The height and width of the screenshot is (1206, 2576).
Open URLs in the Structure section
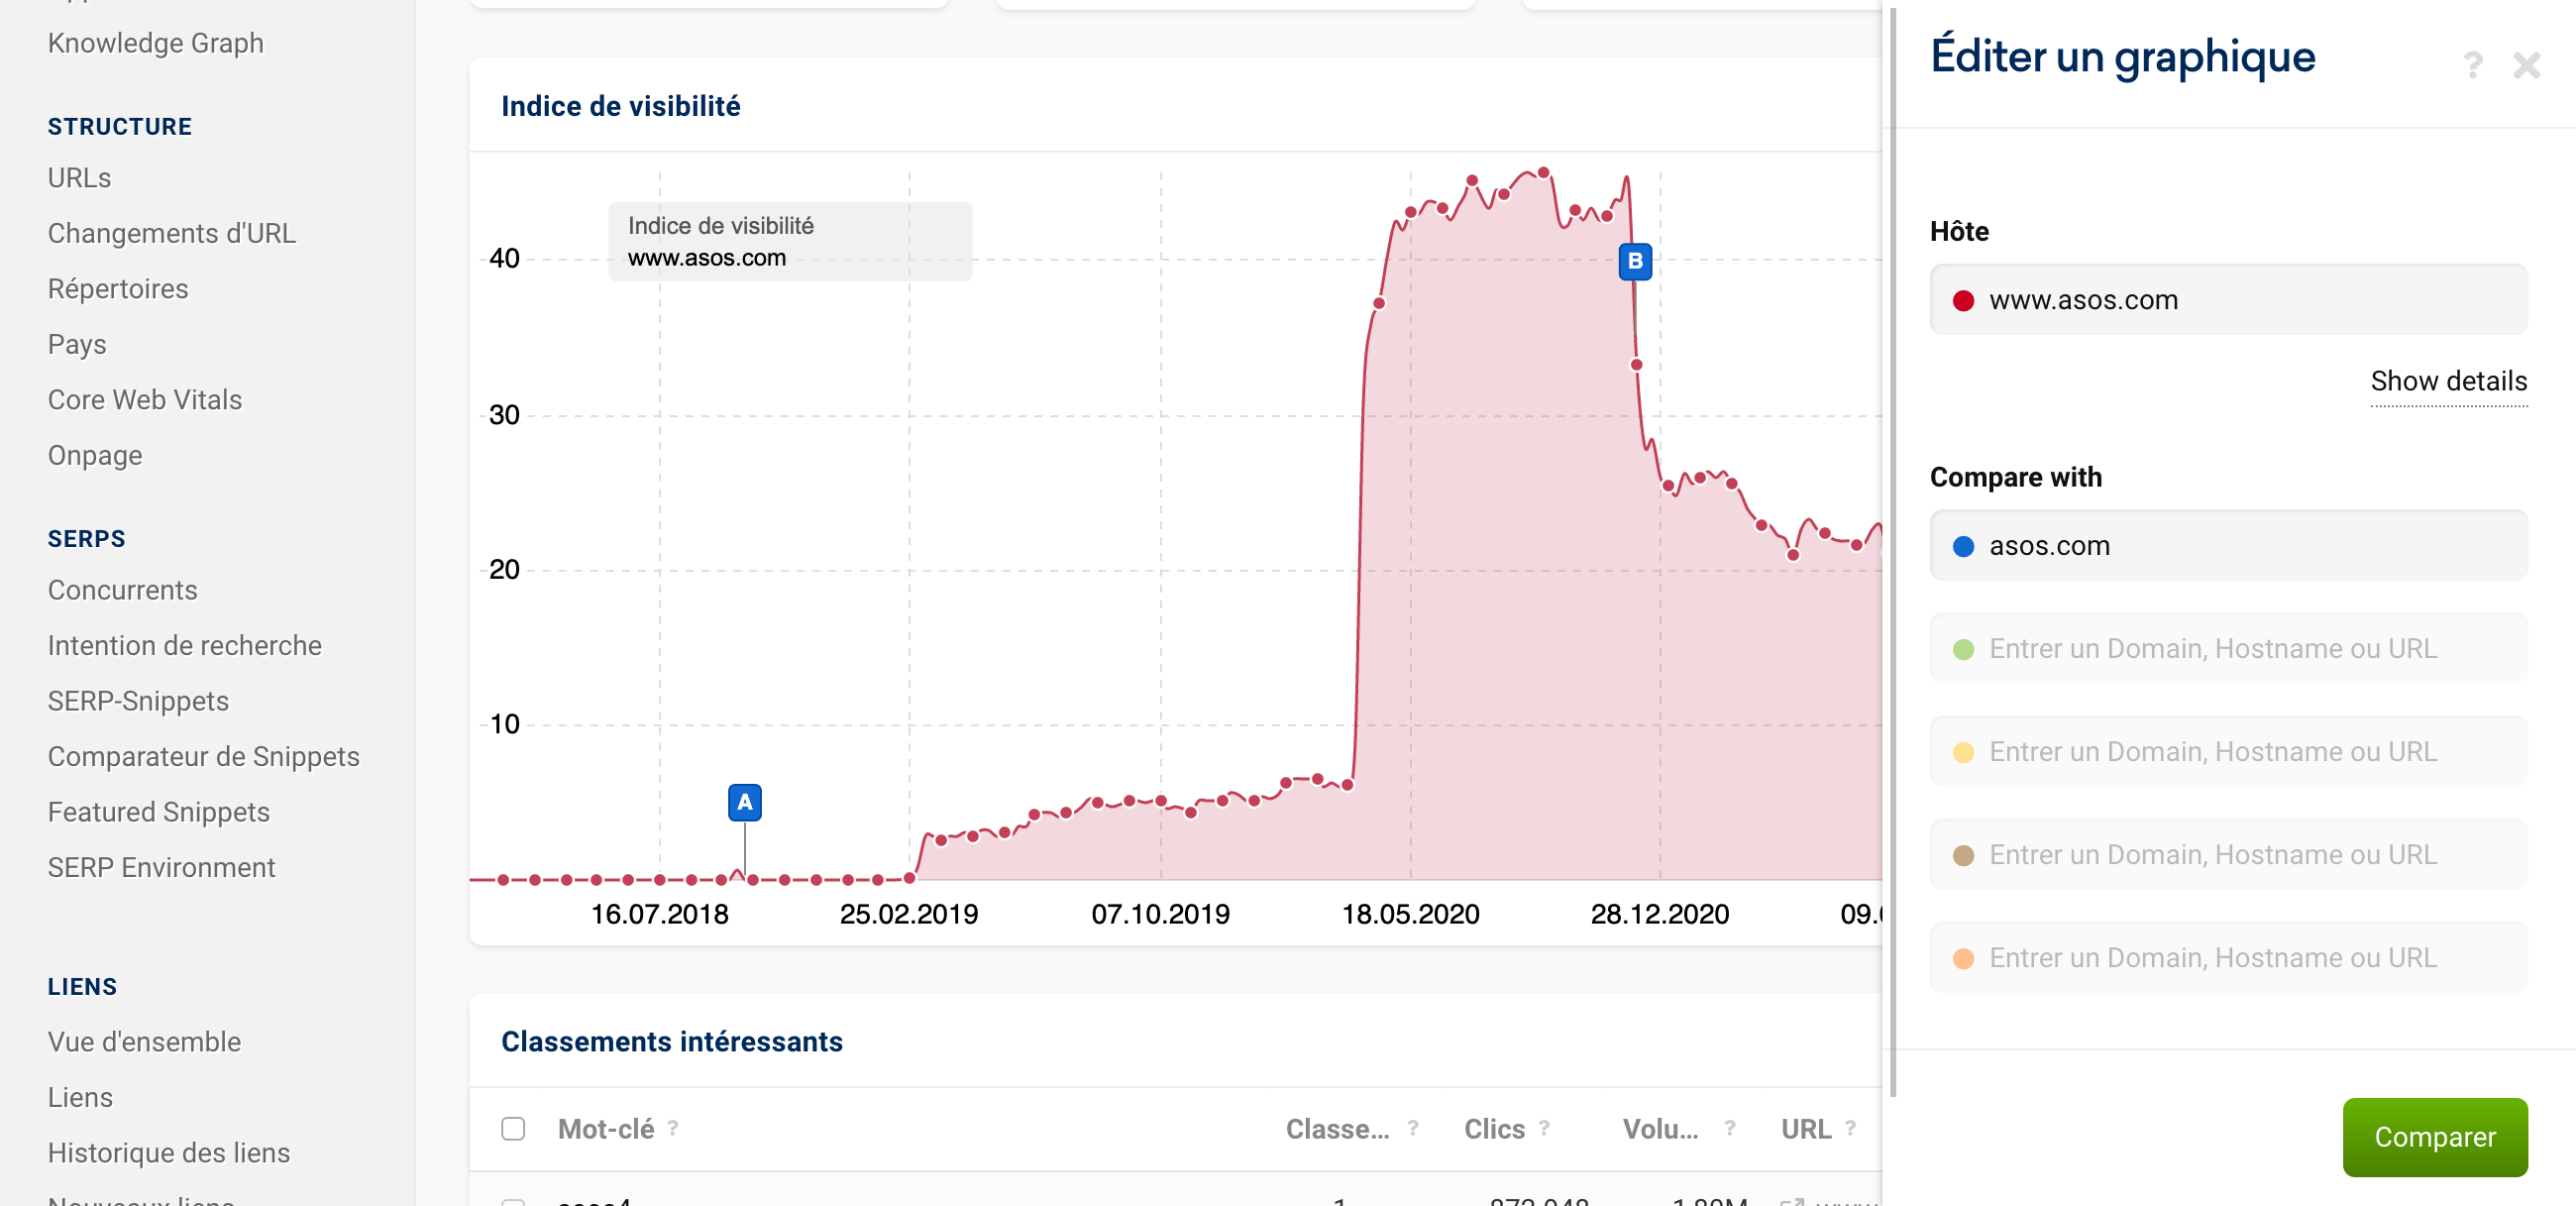pyautogui.click(x=79, y=178)
